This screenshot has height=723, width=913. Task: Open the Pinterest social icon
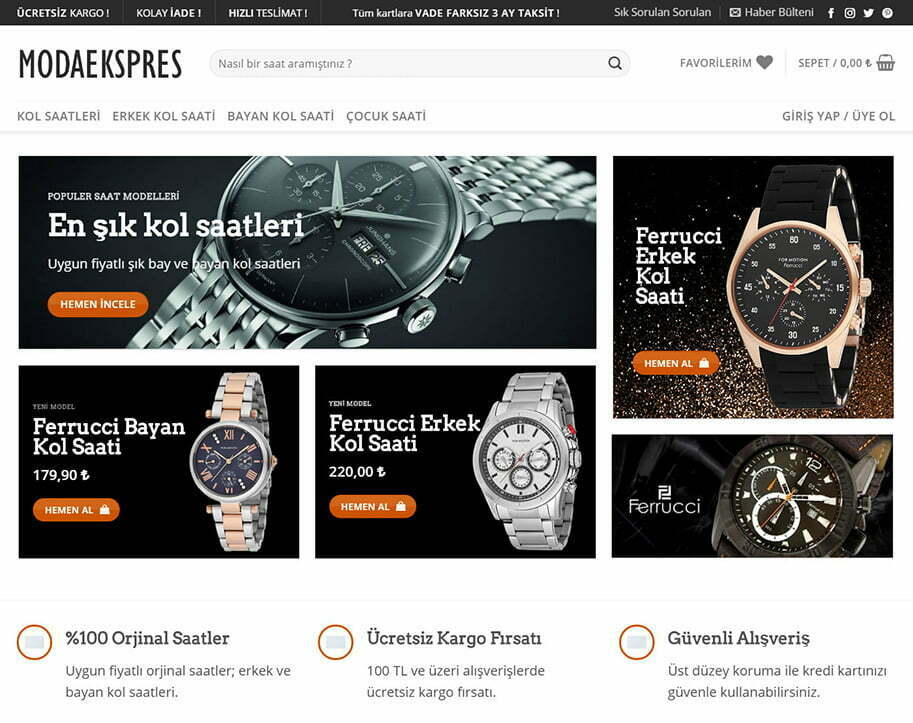[887, 13]
